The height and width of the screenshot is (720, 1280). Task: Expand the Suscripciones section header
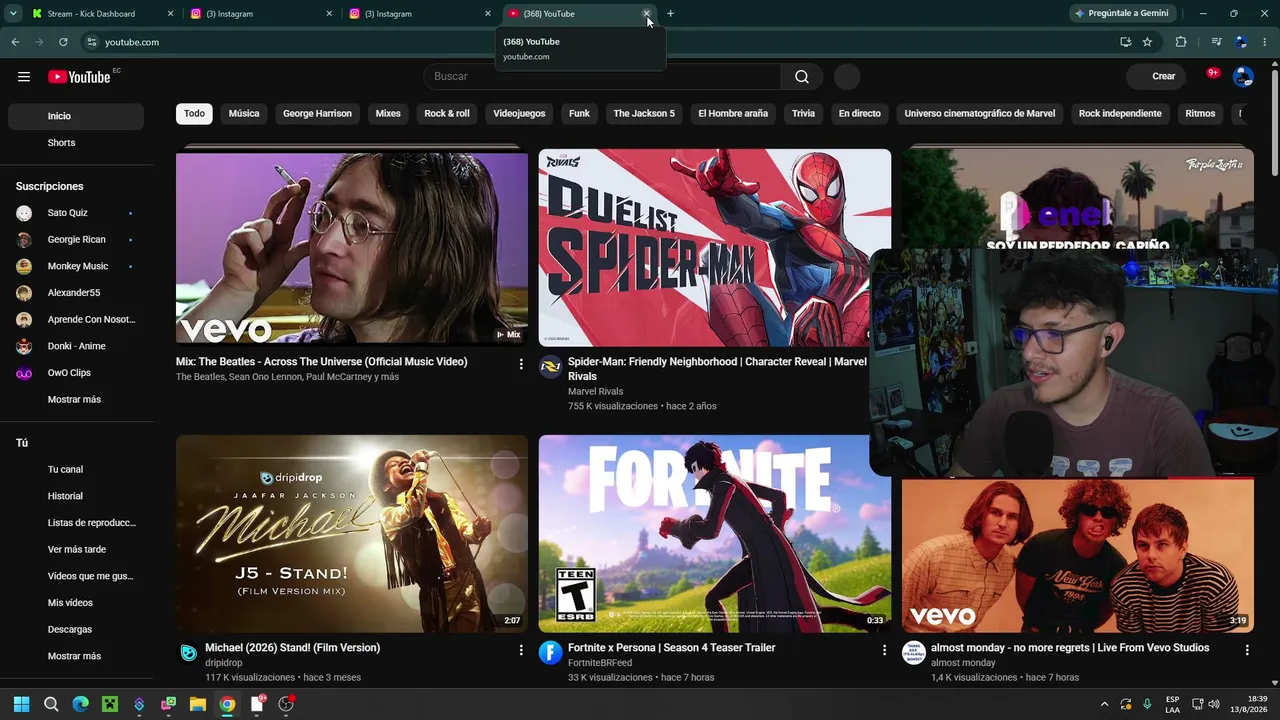pos(50,186)
